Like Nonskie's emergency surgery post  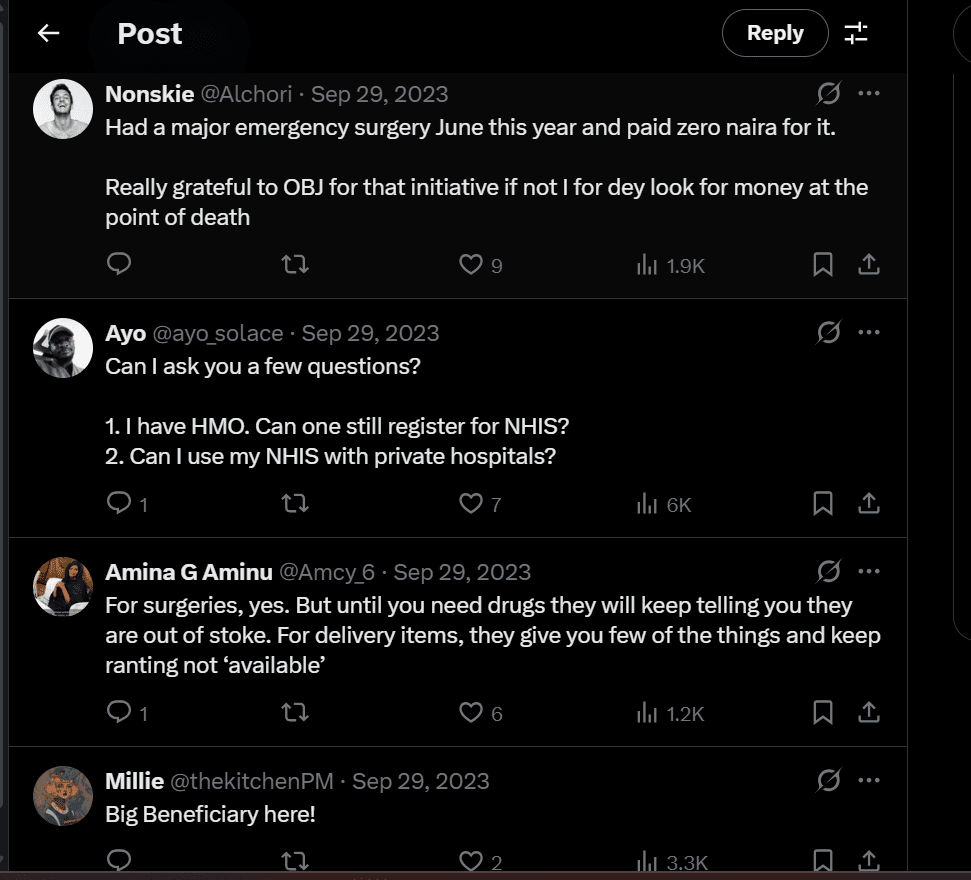471,264
